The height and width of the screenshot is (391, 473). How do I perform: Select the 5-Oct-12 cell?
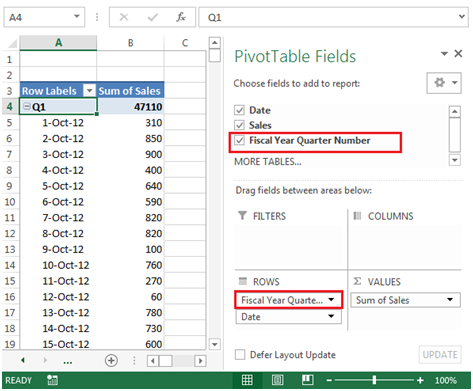click(x=58, y=186)
